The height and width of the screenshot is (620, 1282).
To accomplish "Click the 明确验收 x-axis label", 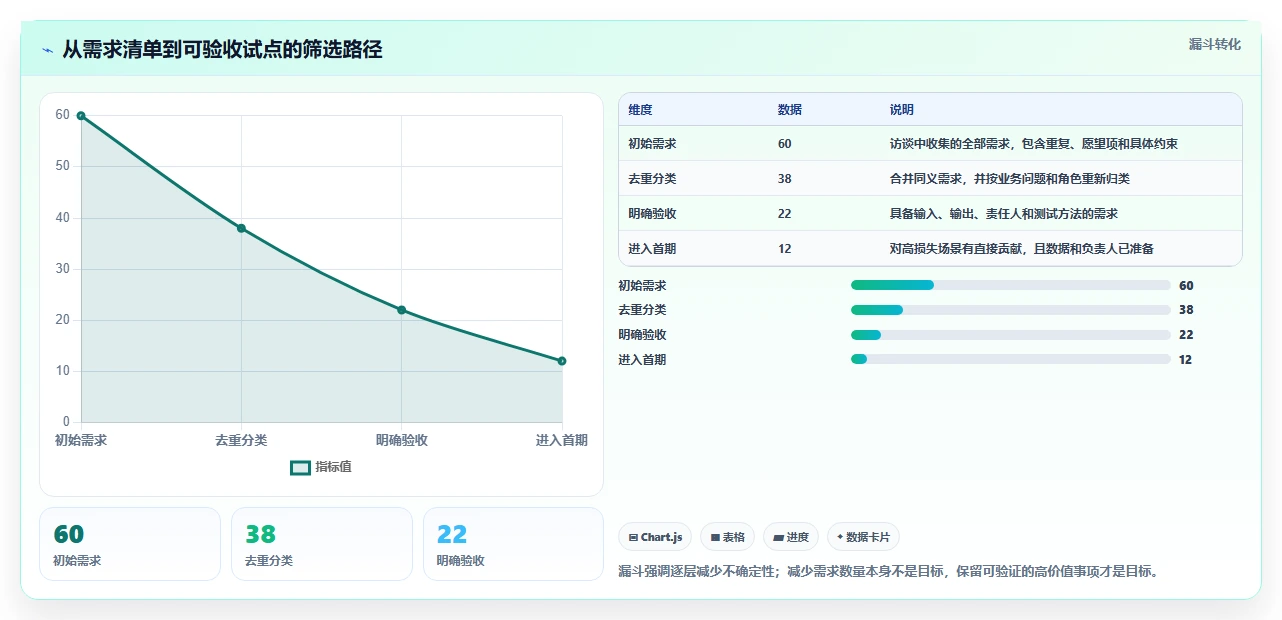I will tap(401, 440).
